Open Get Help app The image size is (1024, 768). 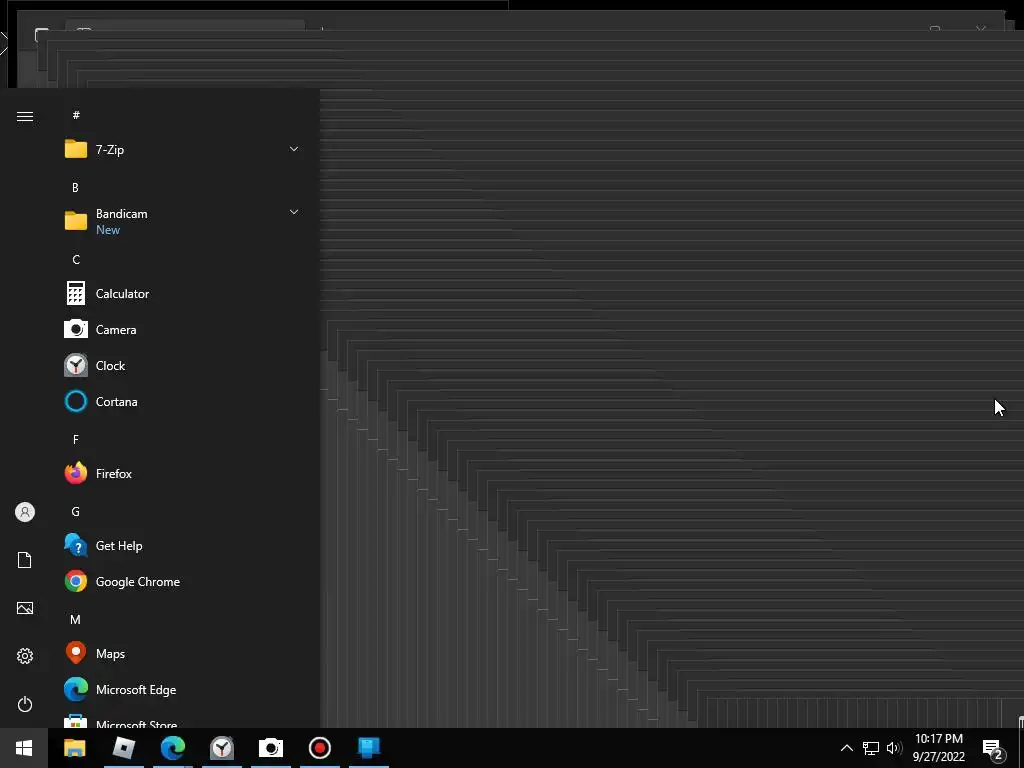pyautogui.click(x=182, y=546)
